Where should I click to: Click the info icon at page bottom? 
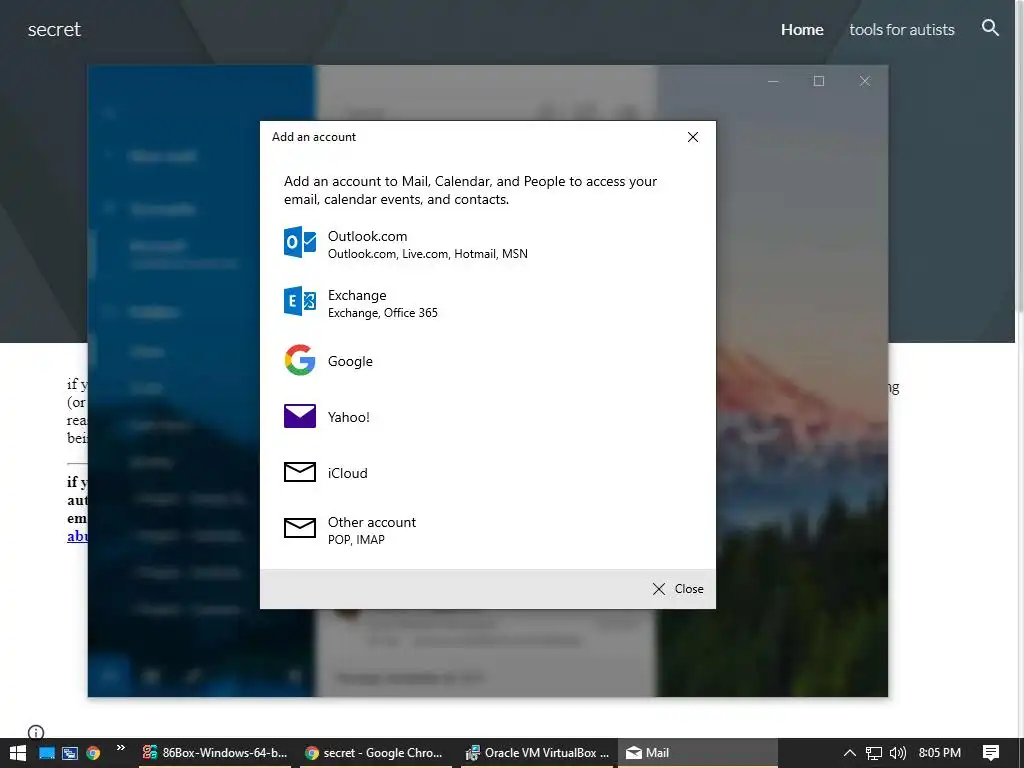click(x=36, y=732)
